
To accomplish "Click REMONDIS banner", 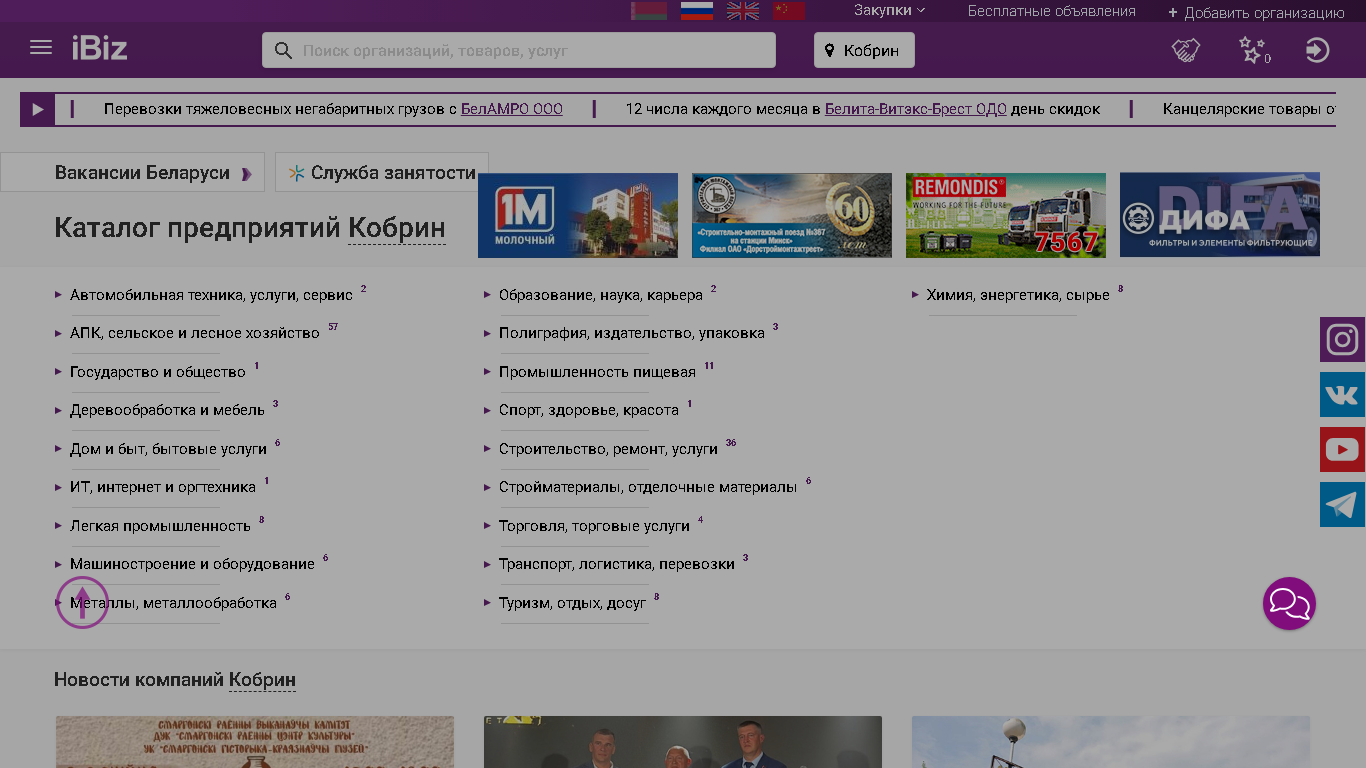I will point(1005,215).
